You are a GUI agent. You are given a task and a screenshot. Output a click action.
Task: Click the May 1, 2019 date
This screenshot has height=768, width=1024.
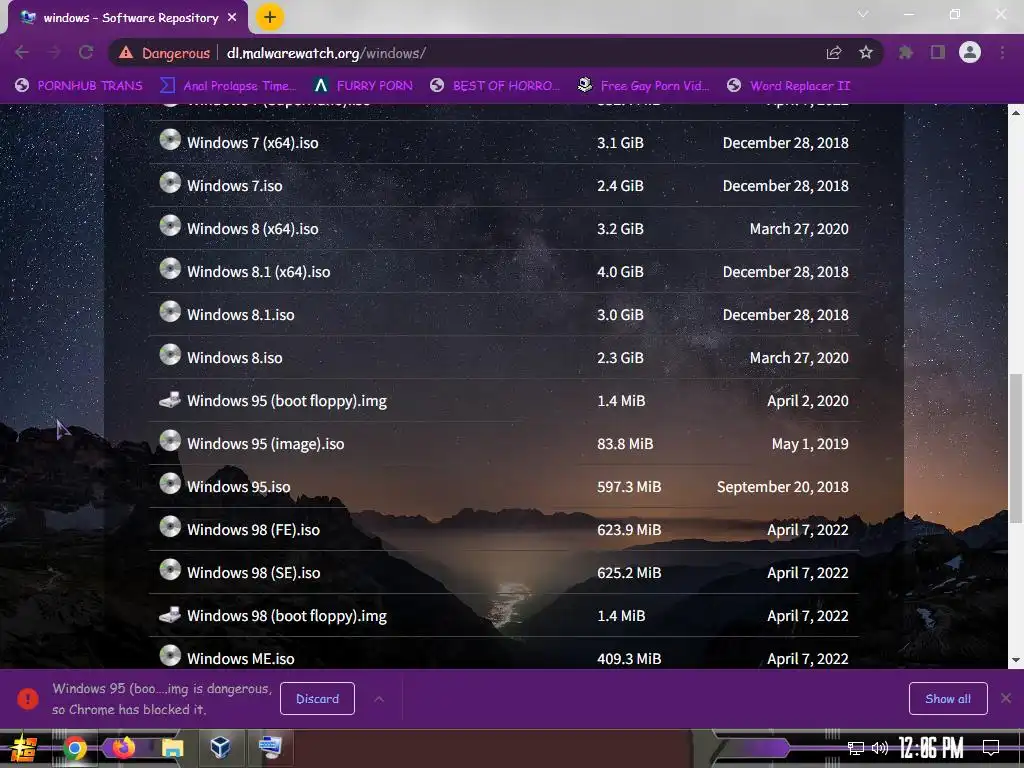tap(810, 444)
